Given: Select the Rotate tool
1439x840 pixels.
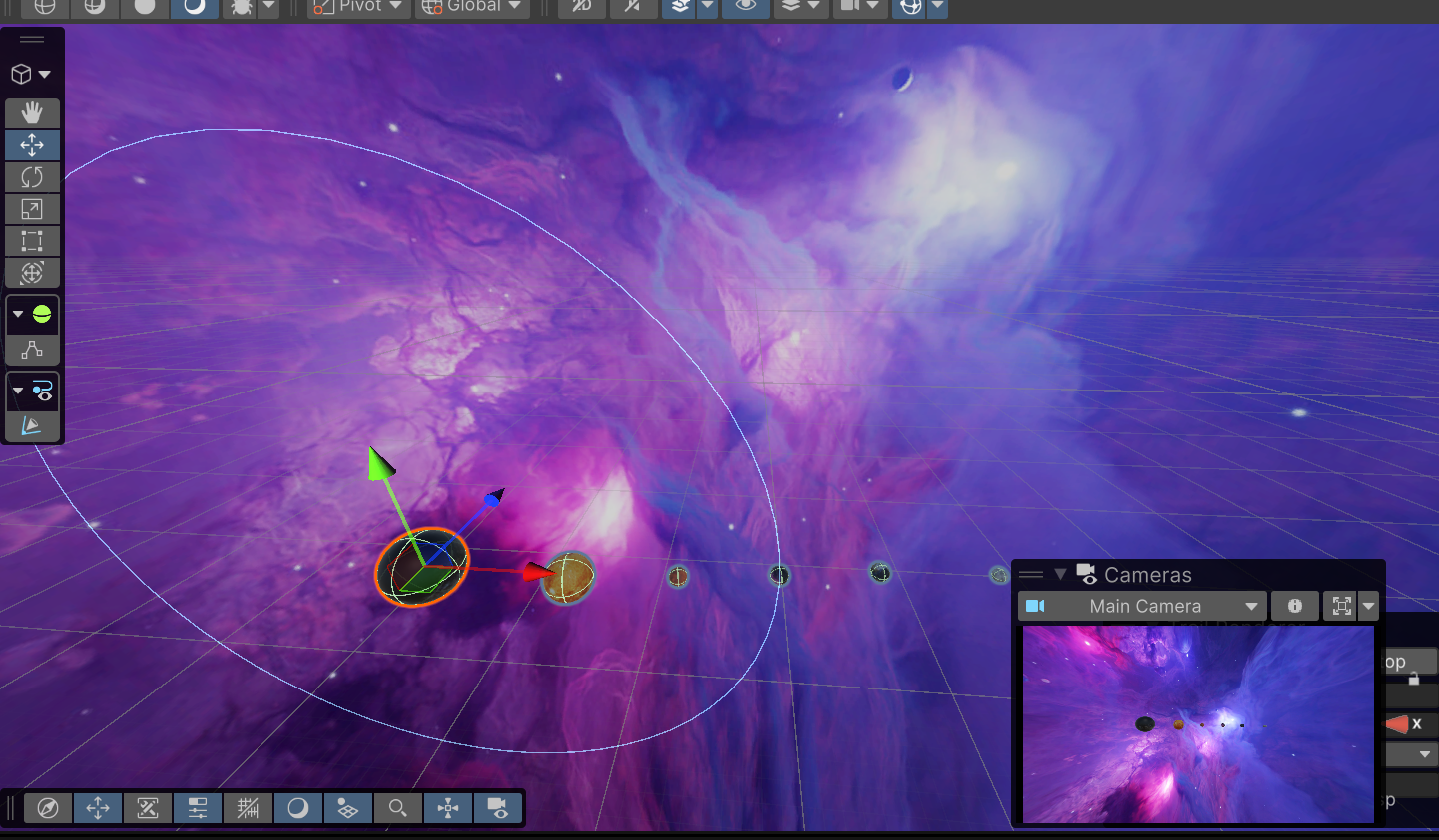Looking at the screenshot, I should (32, 177).
